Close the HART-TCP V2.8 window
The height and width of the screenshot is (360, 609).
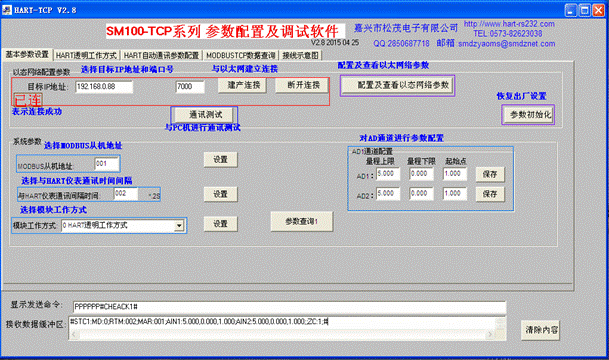(x=598, y=10)
